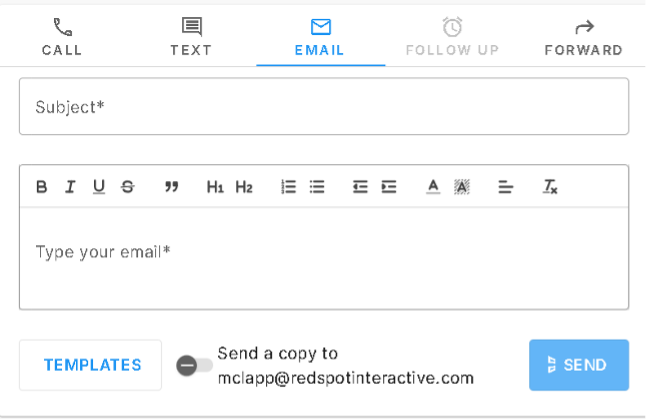Switch to the Call tab
Screen dimensions: 646x420
[x=62, y=37]
